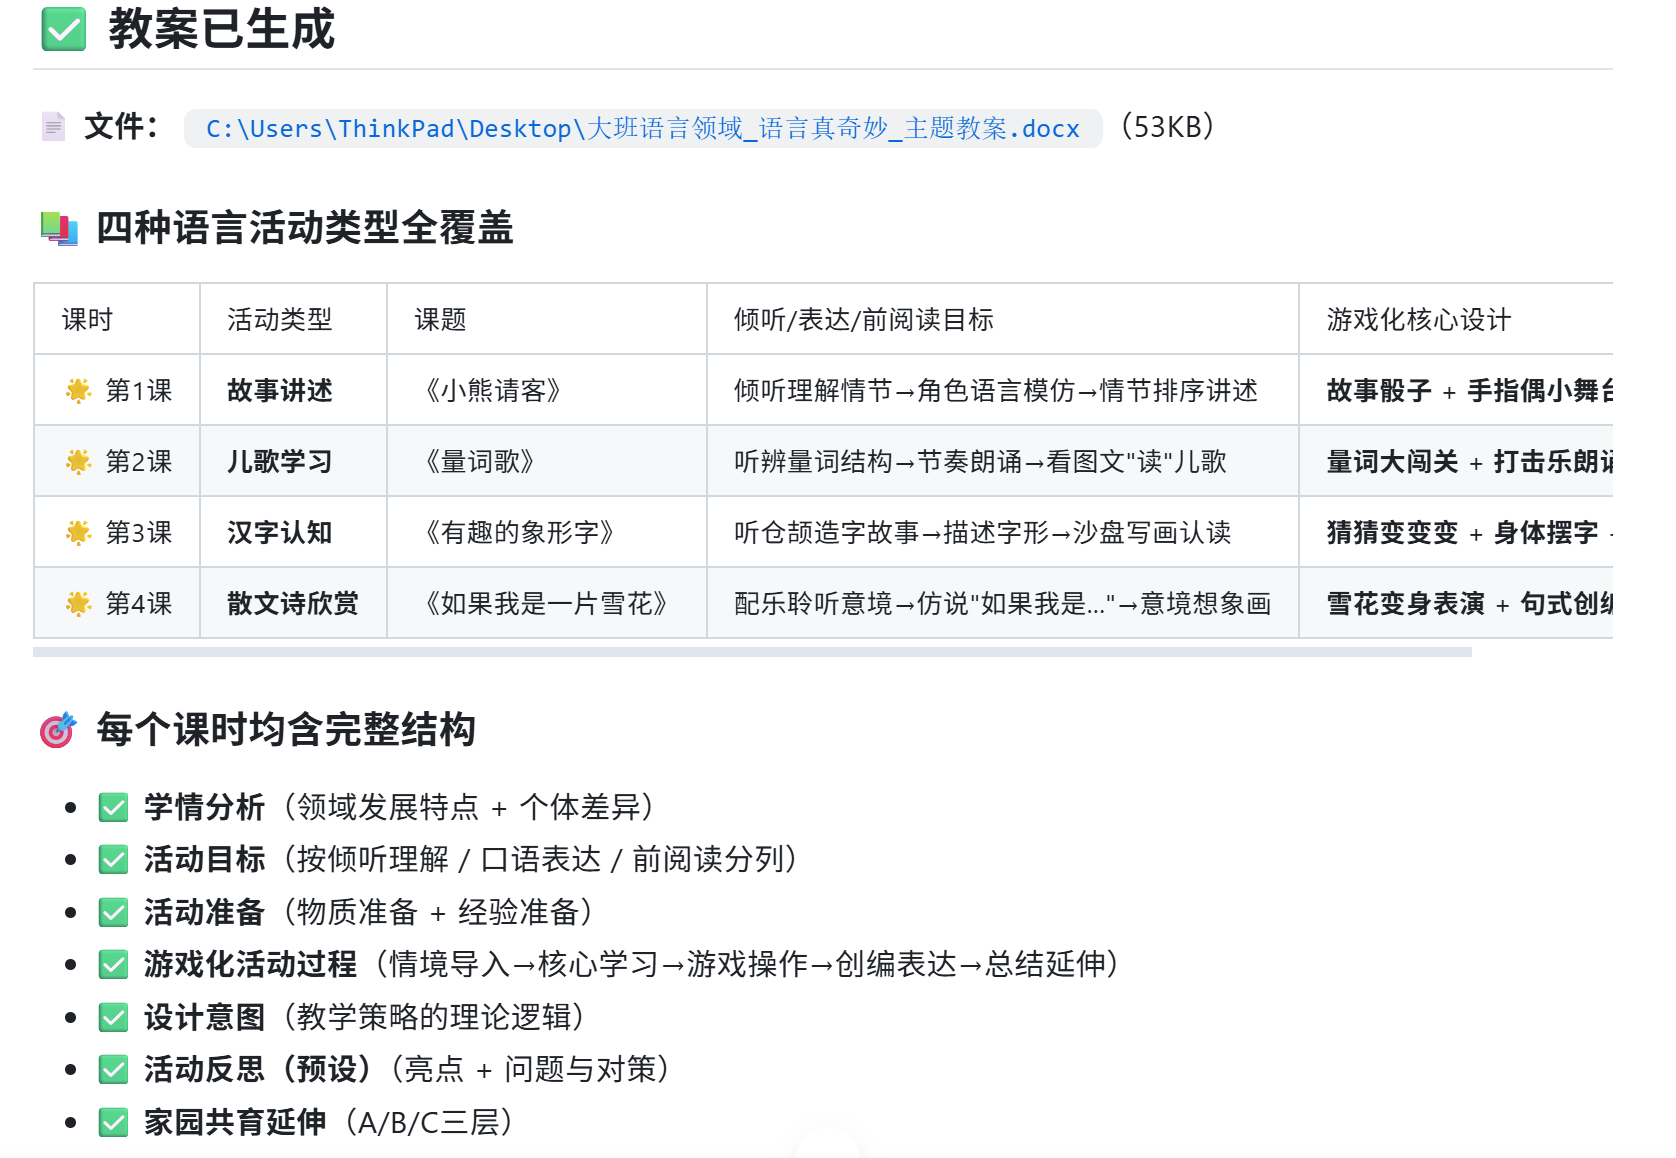The width and height of the screenshot is (1676, 1158).
Task: Click the 教案已生成 heading
Action: [x=222, y=29]
